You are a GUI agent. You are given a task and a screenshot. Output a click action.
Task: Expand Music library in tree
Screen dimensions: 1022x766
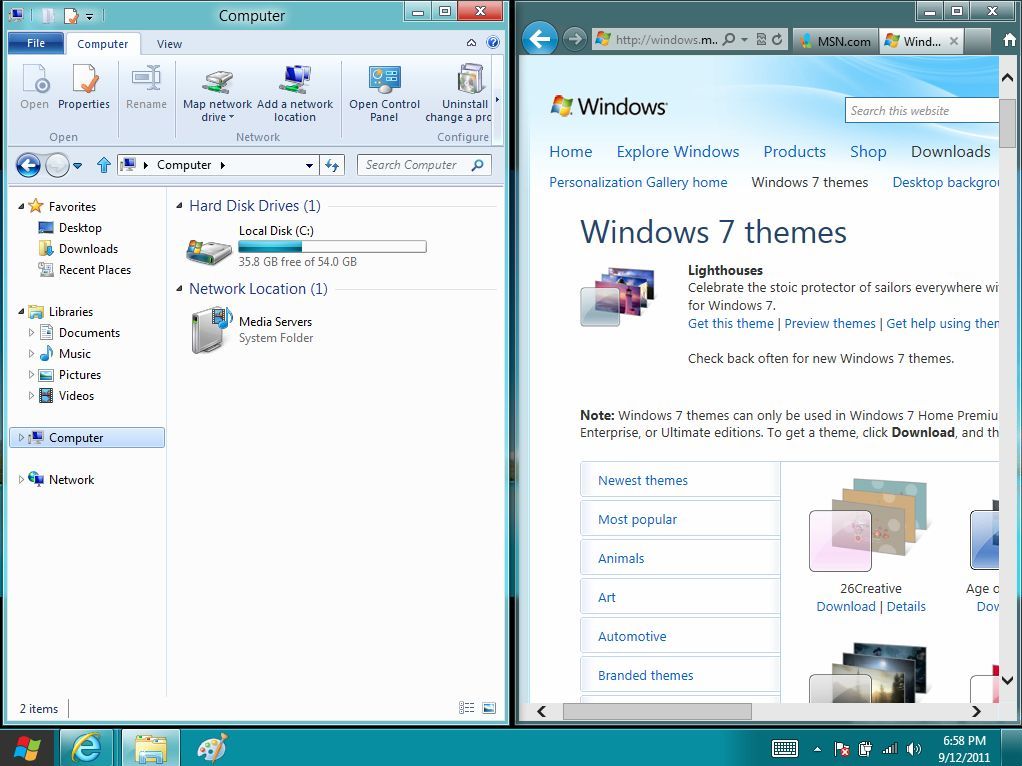(31, 353)
